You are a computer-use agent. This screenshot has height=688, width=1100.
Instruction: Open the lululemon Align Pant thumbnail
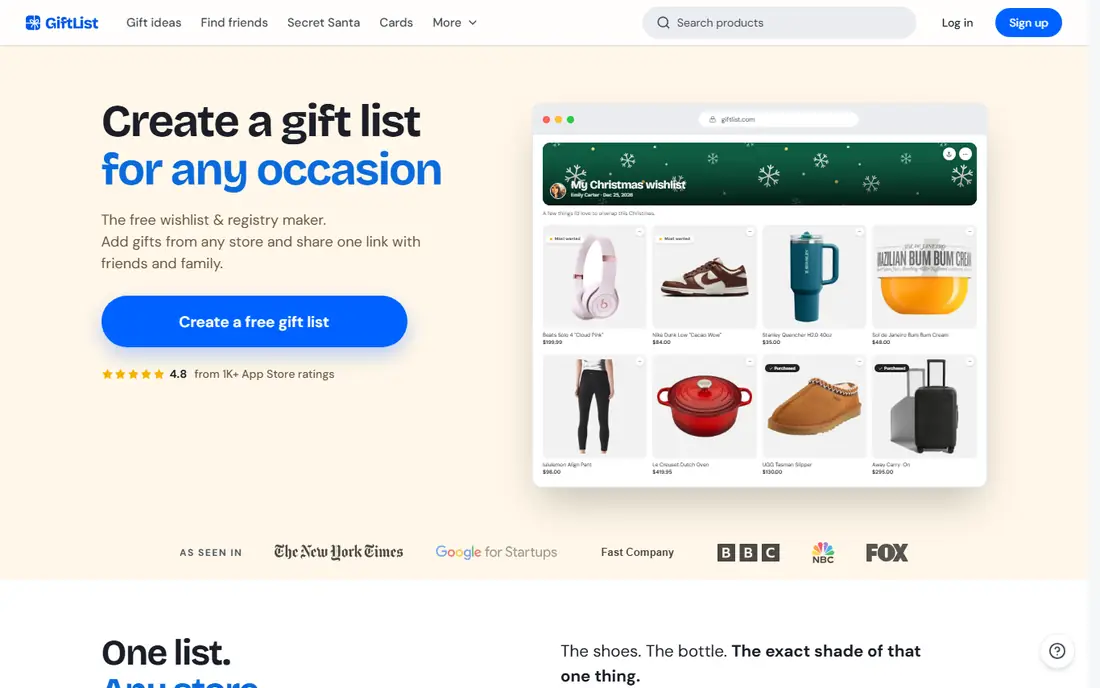point(594,406)
